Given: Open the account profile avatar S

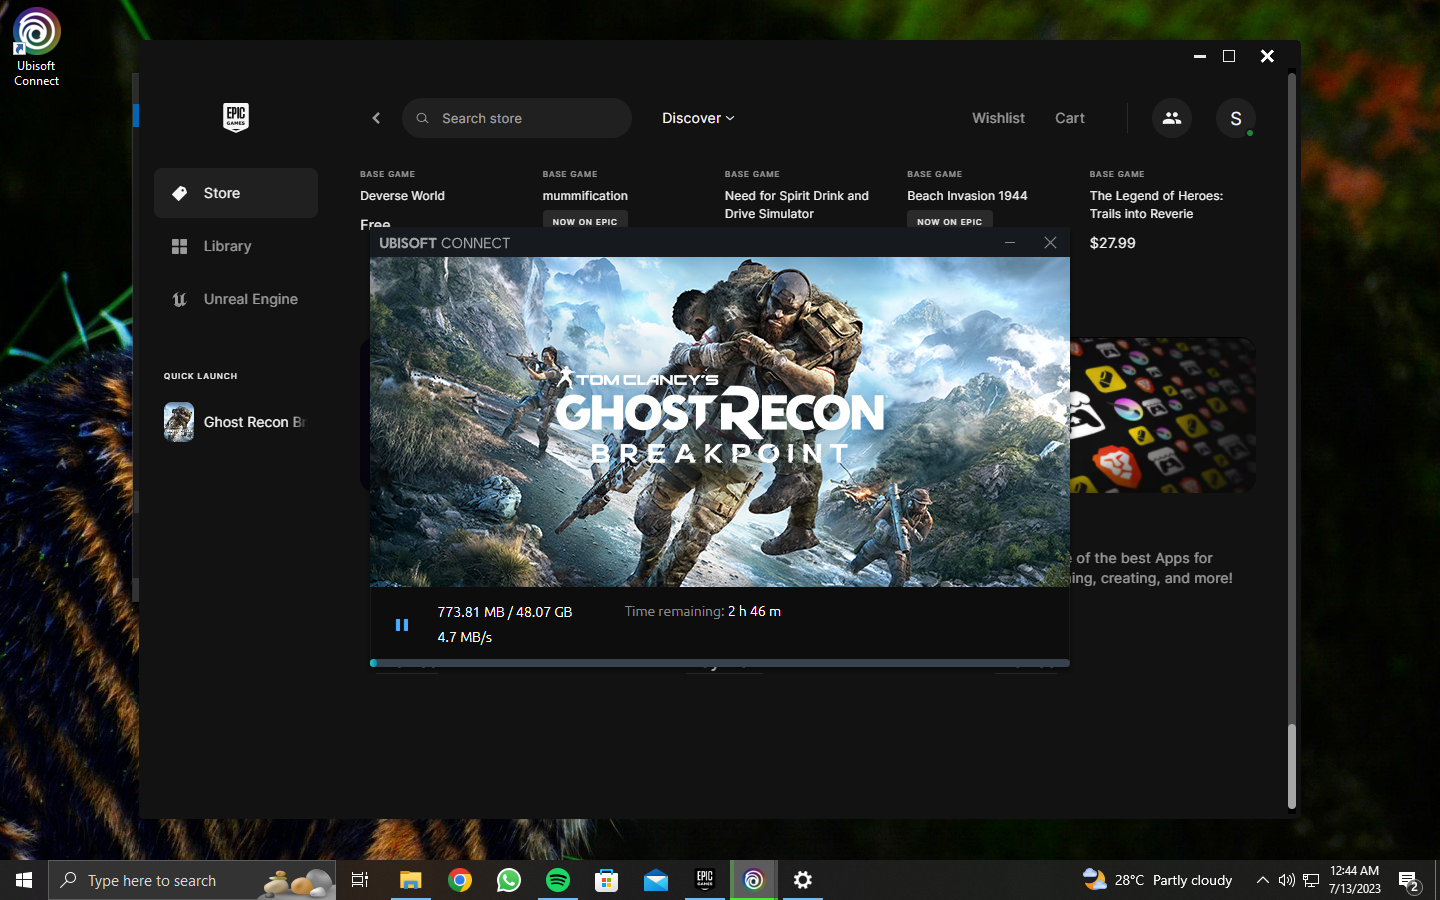Looking at the screenshot, I should pos(1235,118).
